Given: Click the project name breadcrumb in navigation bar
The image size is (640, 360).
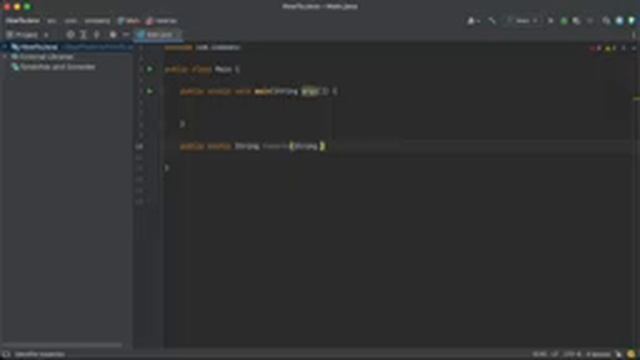Looking at the screenshot, I should [x=22, y=20].
